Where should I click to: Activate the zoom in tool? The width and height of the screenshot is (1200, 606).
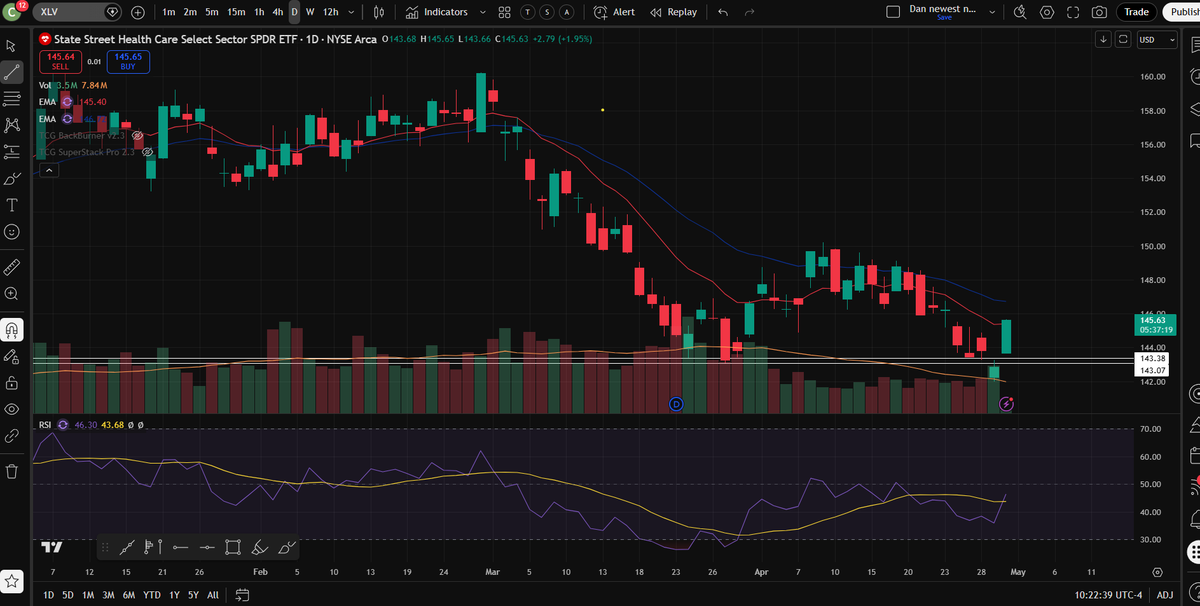point(12,294)
